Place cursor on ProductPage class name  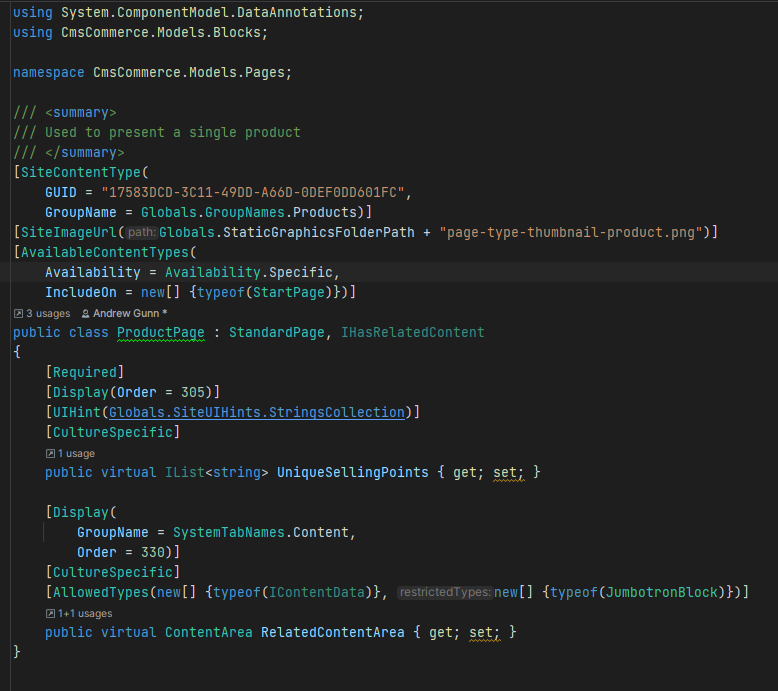(x=160, y=332)
